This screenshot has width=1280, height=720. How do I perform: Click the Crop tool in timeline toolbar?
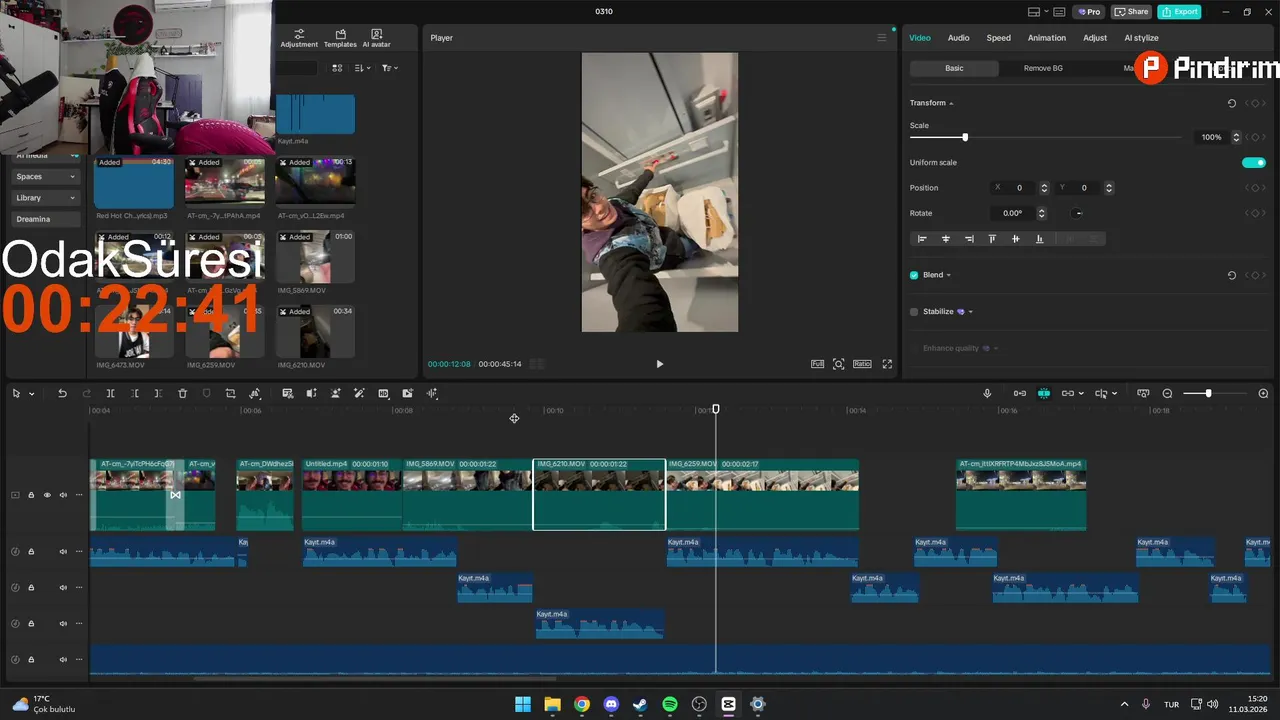point(230,394)
